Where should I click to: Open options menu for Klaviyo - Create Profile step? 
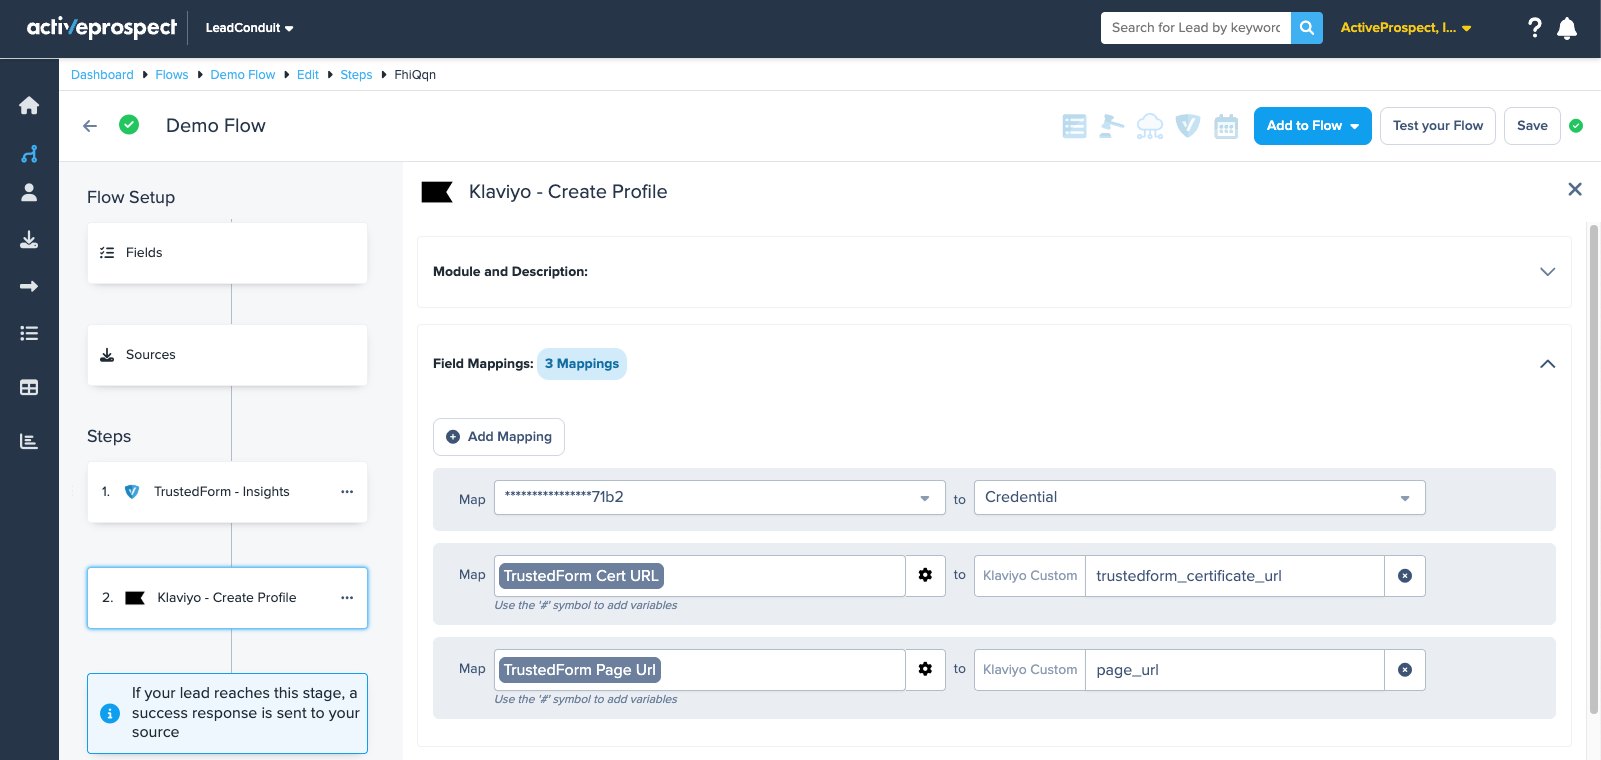pos(347,598)
